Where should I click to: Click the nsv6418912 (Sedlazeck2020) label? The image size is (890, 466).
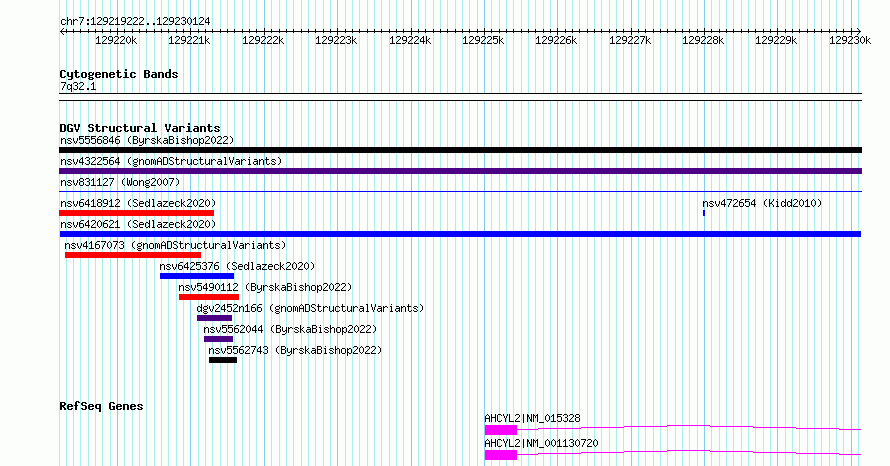point(138,203)
